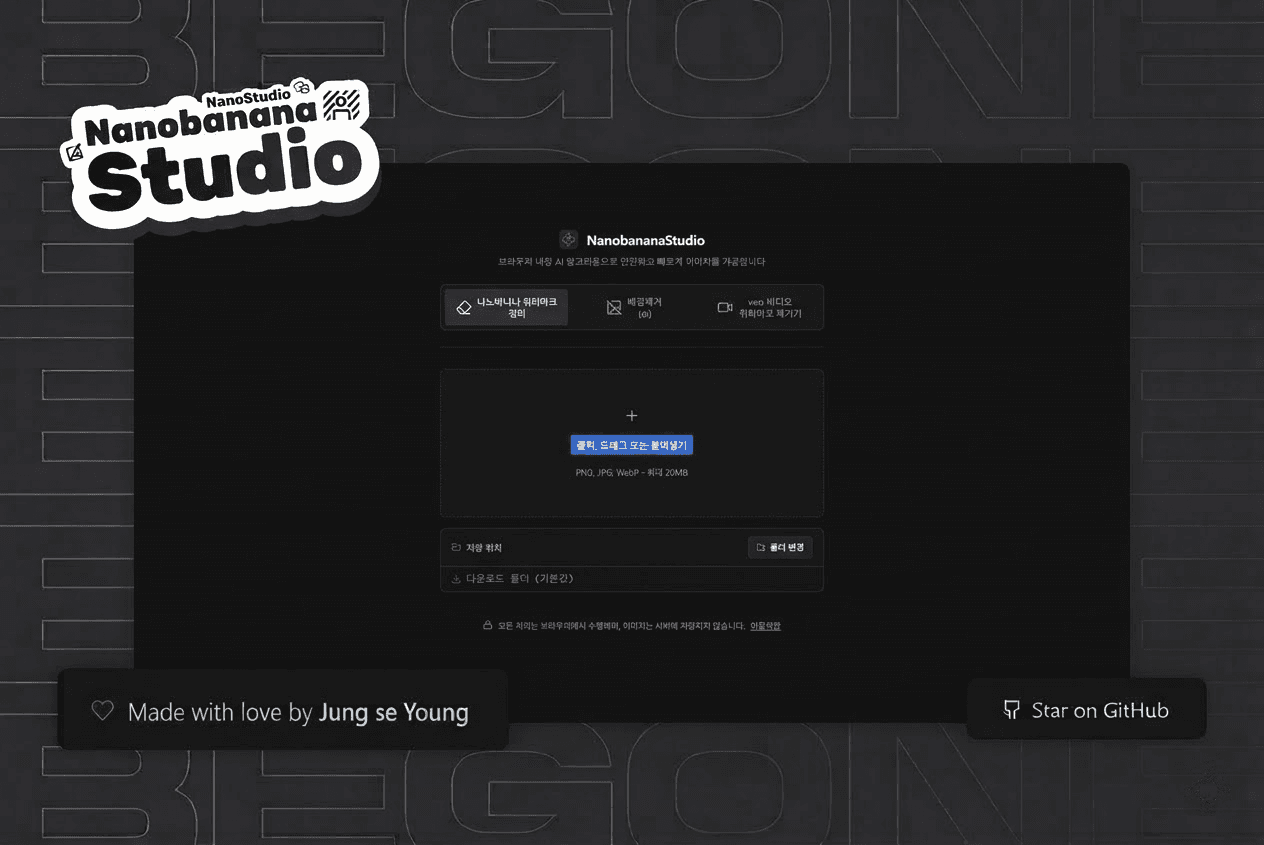Click the folder icon beside 저장 위치
1264x845 pixels.
(455, 546)
